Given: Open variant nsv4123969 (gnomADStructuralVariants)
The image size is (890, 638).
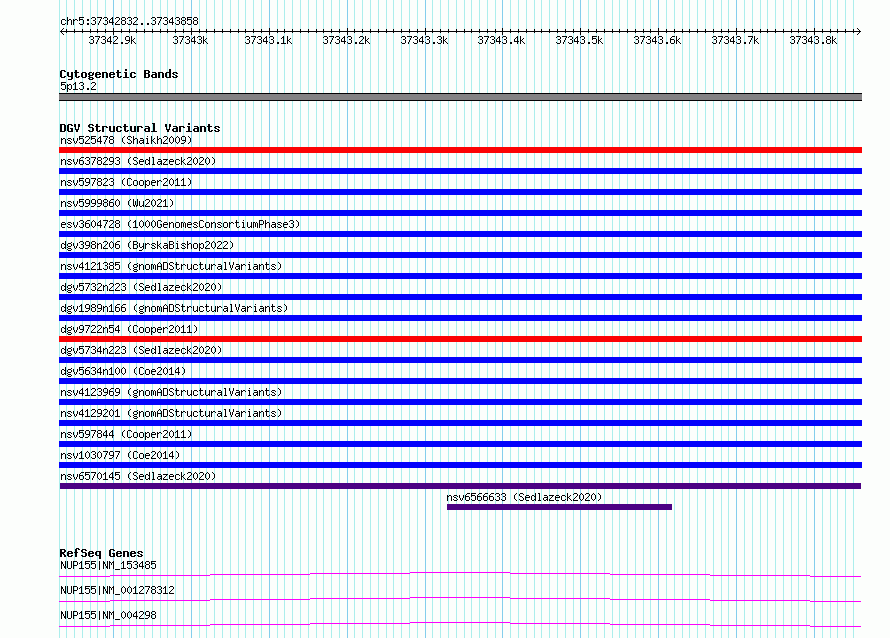Looking at the screenshot, I should point(171,392).
